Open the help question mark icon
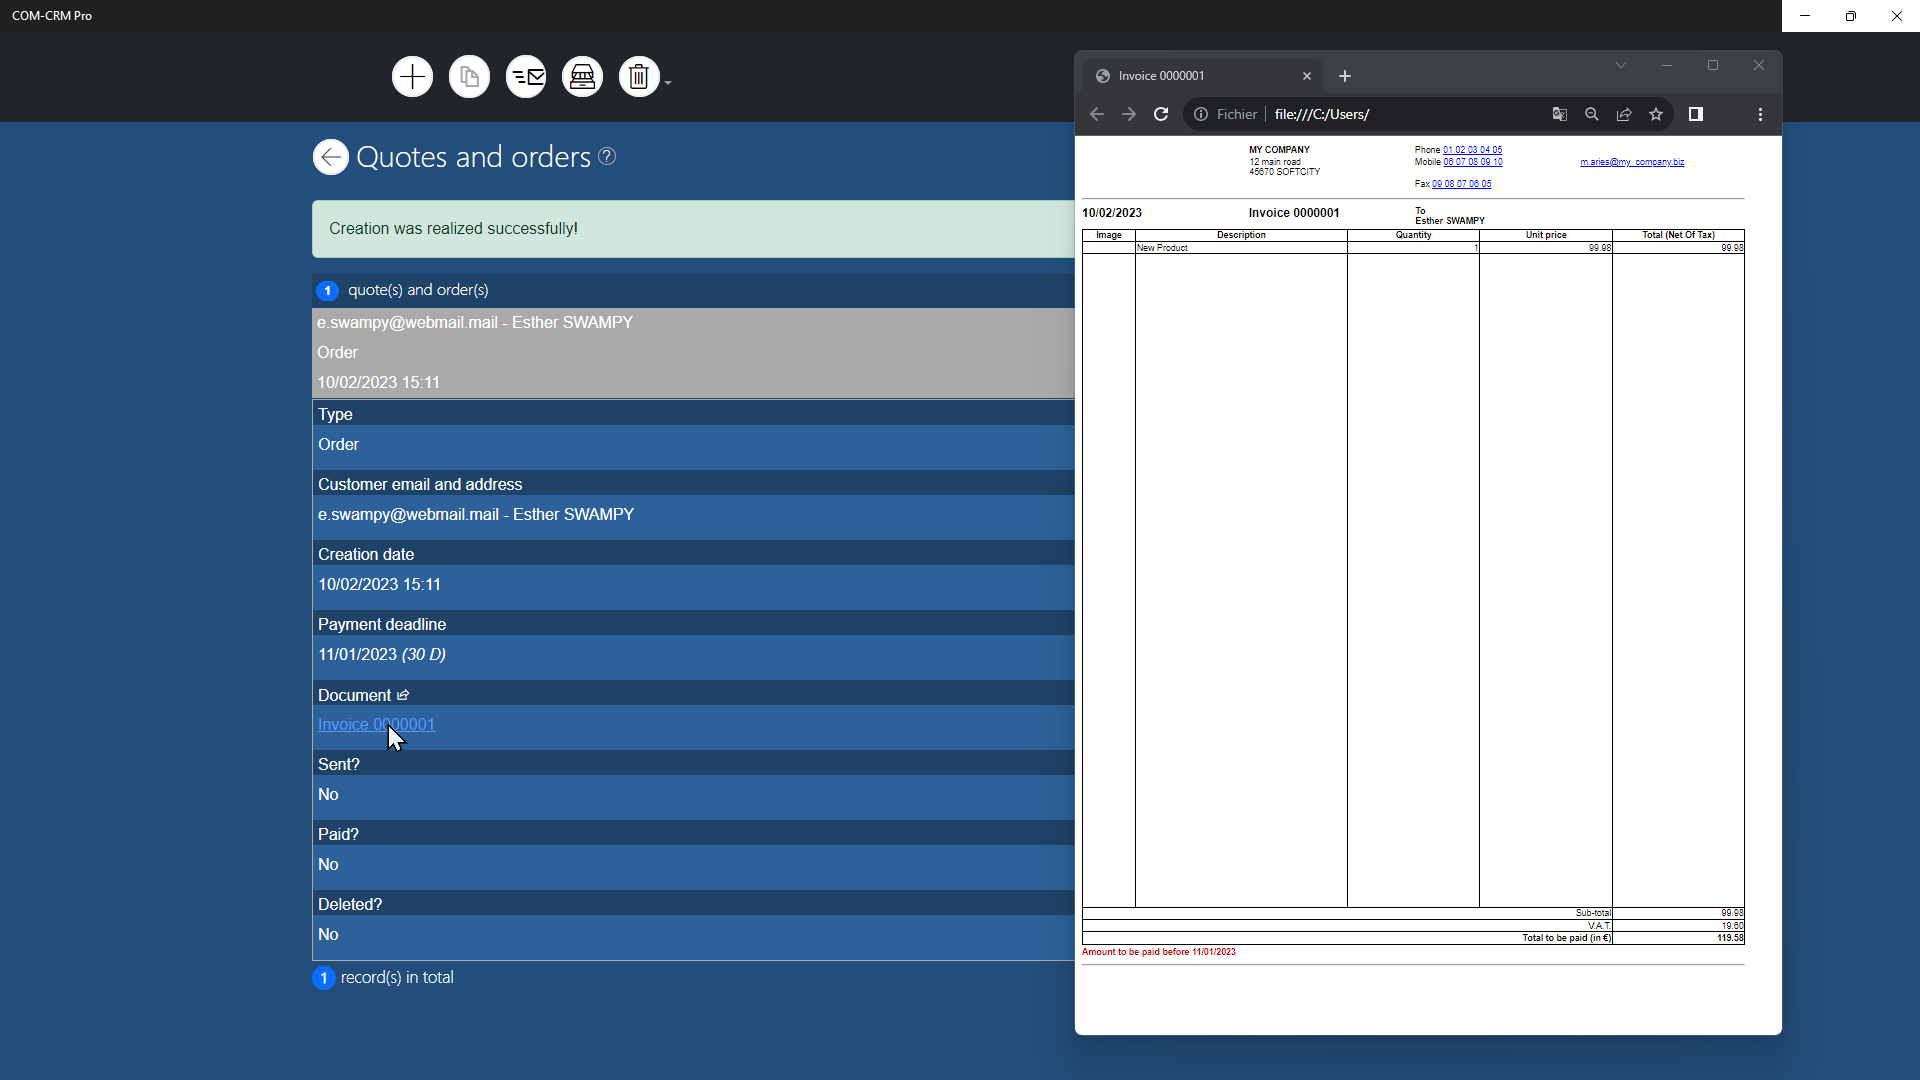 (x=607, y=157)
